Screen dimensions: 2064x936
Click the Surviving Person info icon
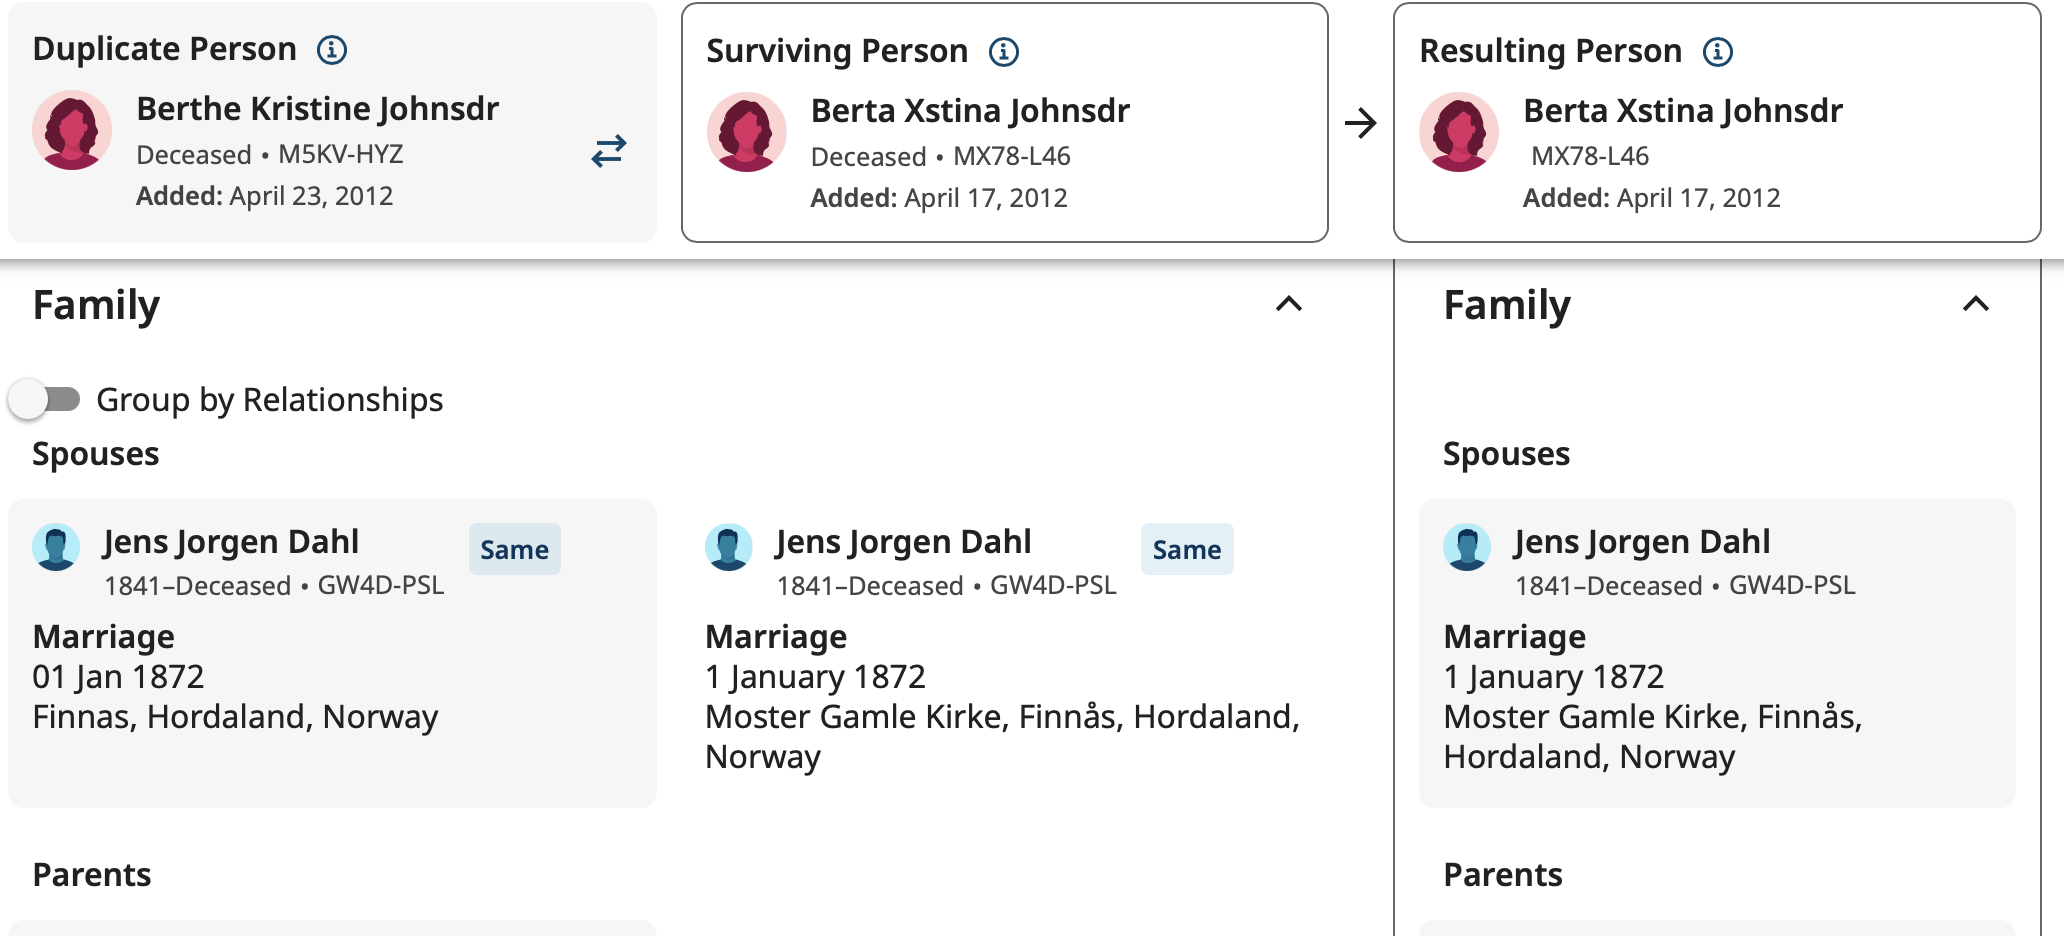pos(1003,52)
